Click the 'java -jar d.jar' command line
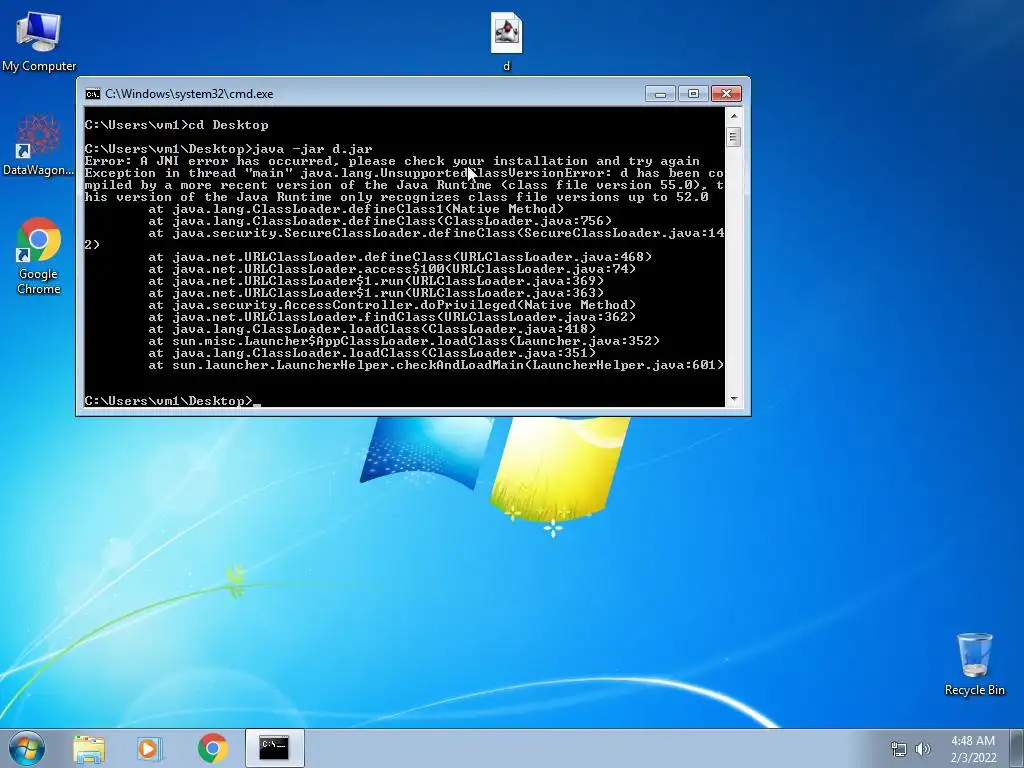Screen dimensions: 1024x768 (x=229, y=149)
